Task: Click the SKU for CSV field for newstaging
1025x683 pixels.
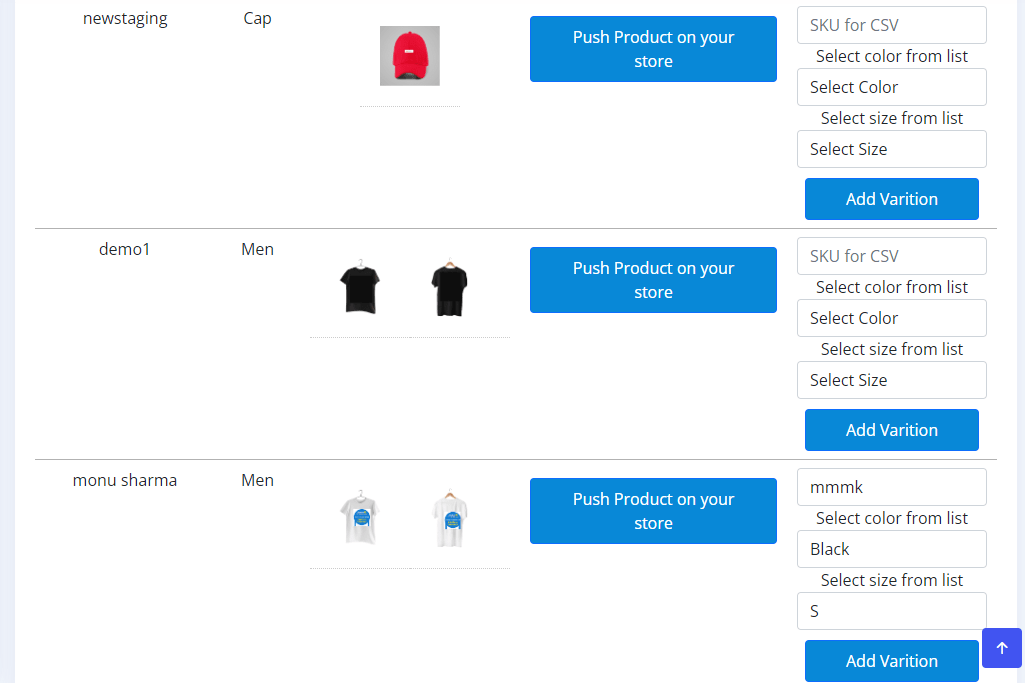Action: coord(891,24)
